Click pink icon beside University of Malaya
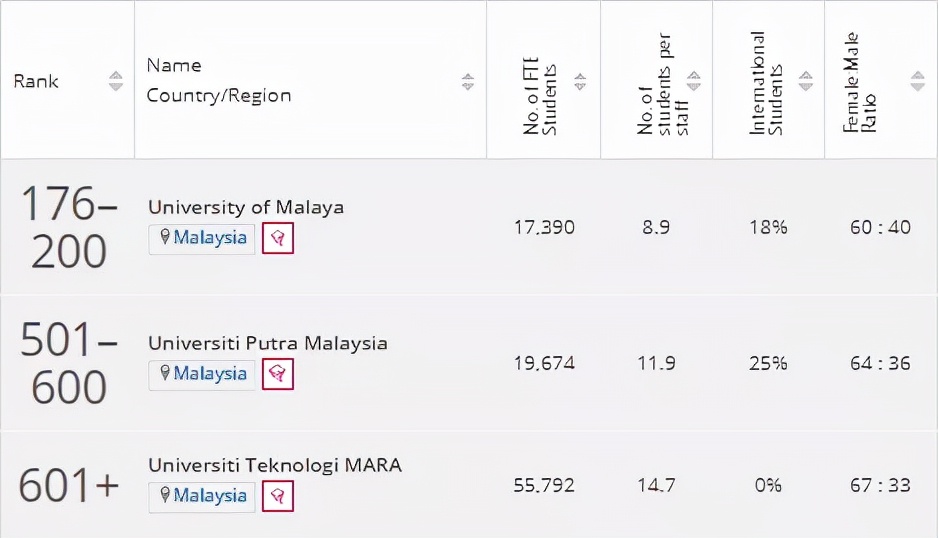 pos(278,238)
